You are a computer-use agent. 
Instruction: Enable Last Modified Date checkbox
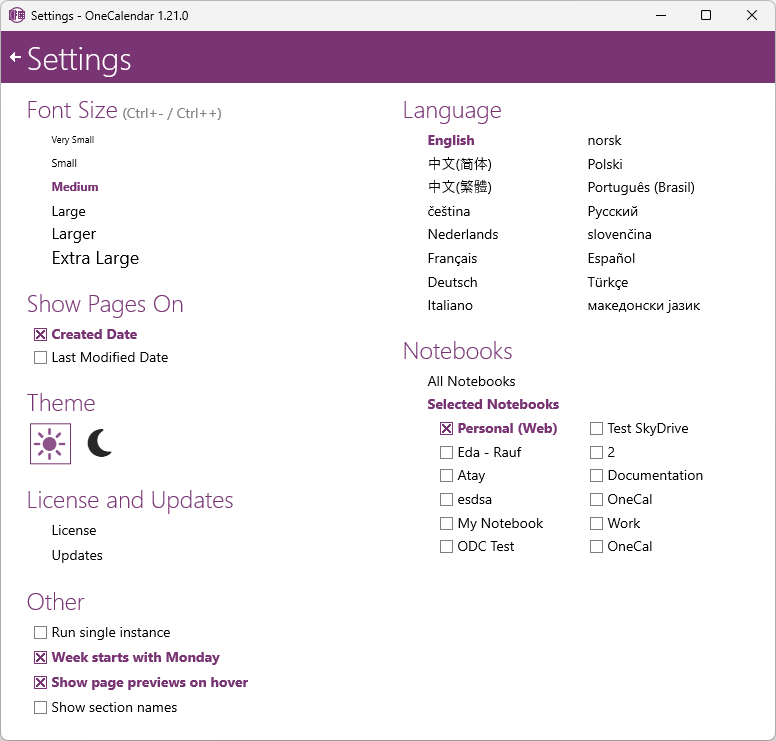(41, 357)
